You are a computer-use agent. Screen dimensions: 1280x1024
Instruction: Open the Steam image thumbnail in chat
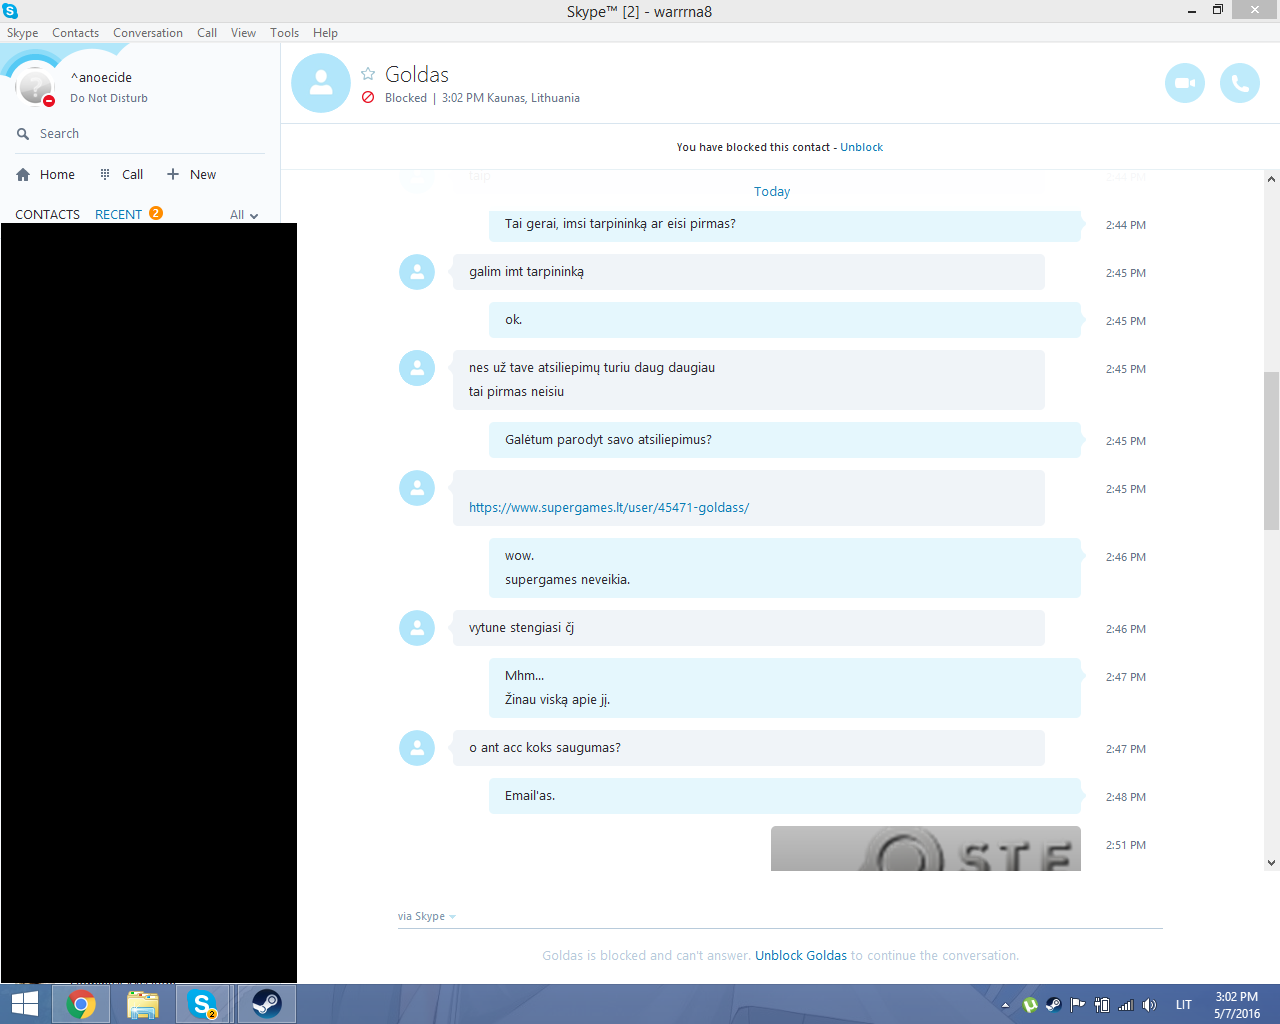pyautogui.click(x=926, y=848)
